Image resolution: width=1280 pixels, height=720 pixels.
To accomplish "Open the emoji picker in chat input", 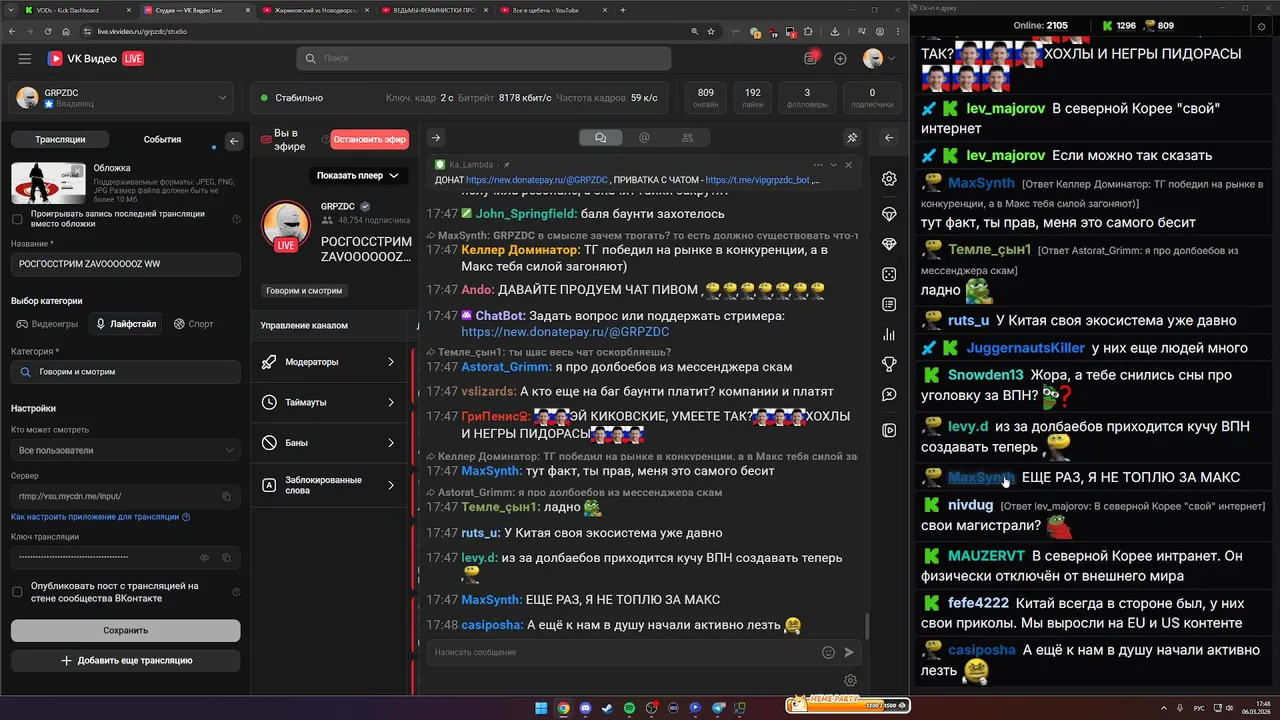I will pyautogui.click(x=828, y=652).
